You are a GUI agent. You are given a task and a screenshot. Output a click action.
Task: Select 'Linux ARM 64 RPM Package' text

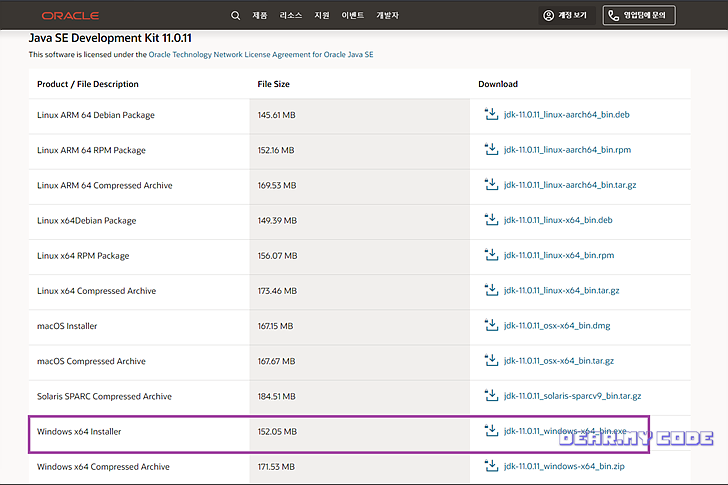pos(91,150)
